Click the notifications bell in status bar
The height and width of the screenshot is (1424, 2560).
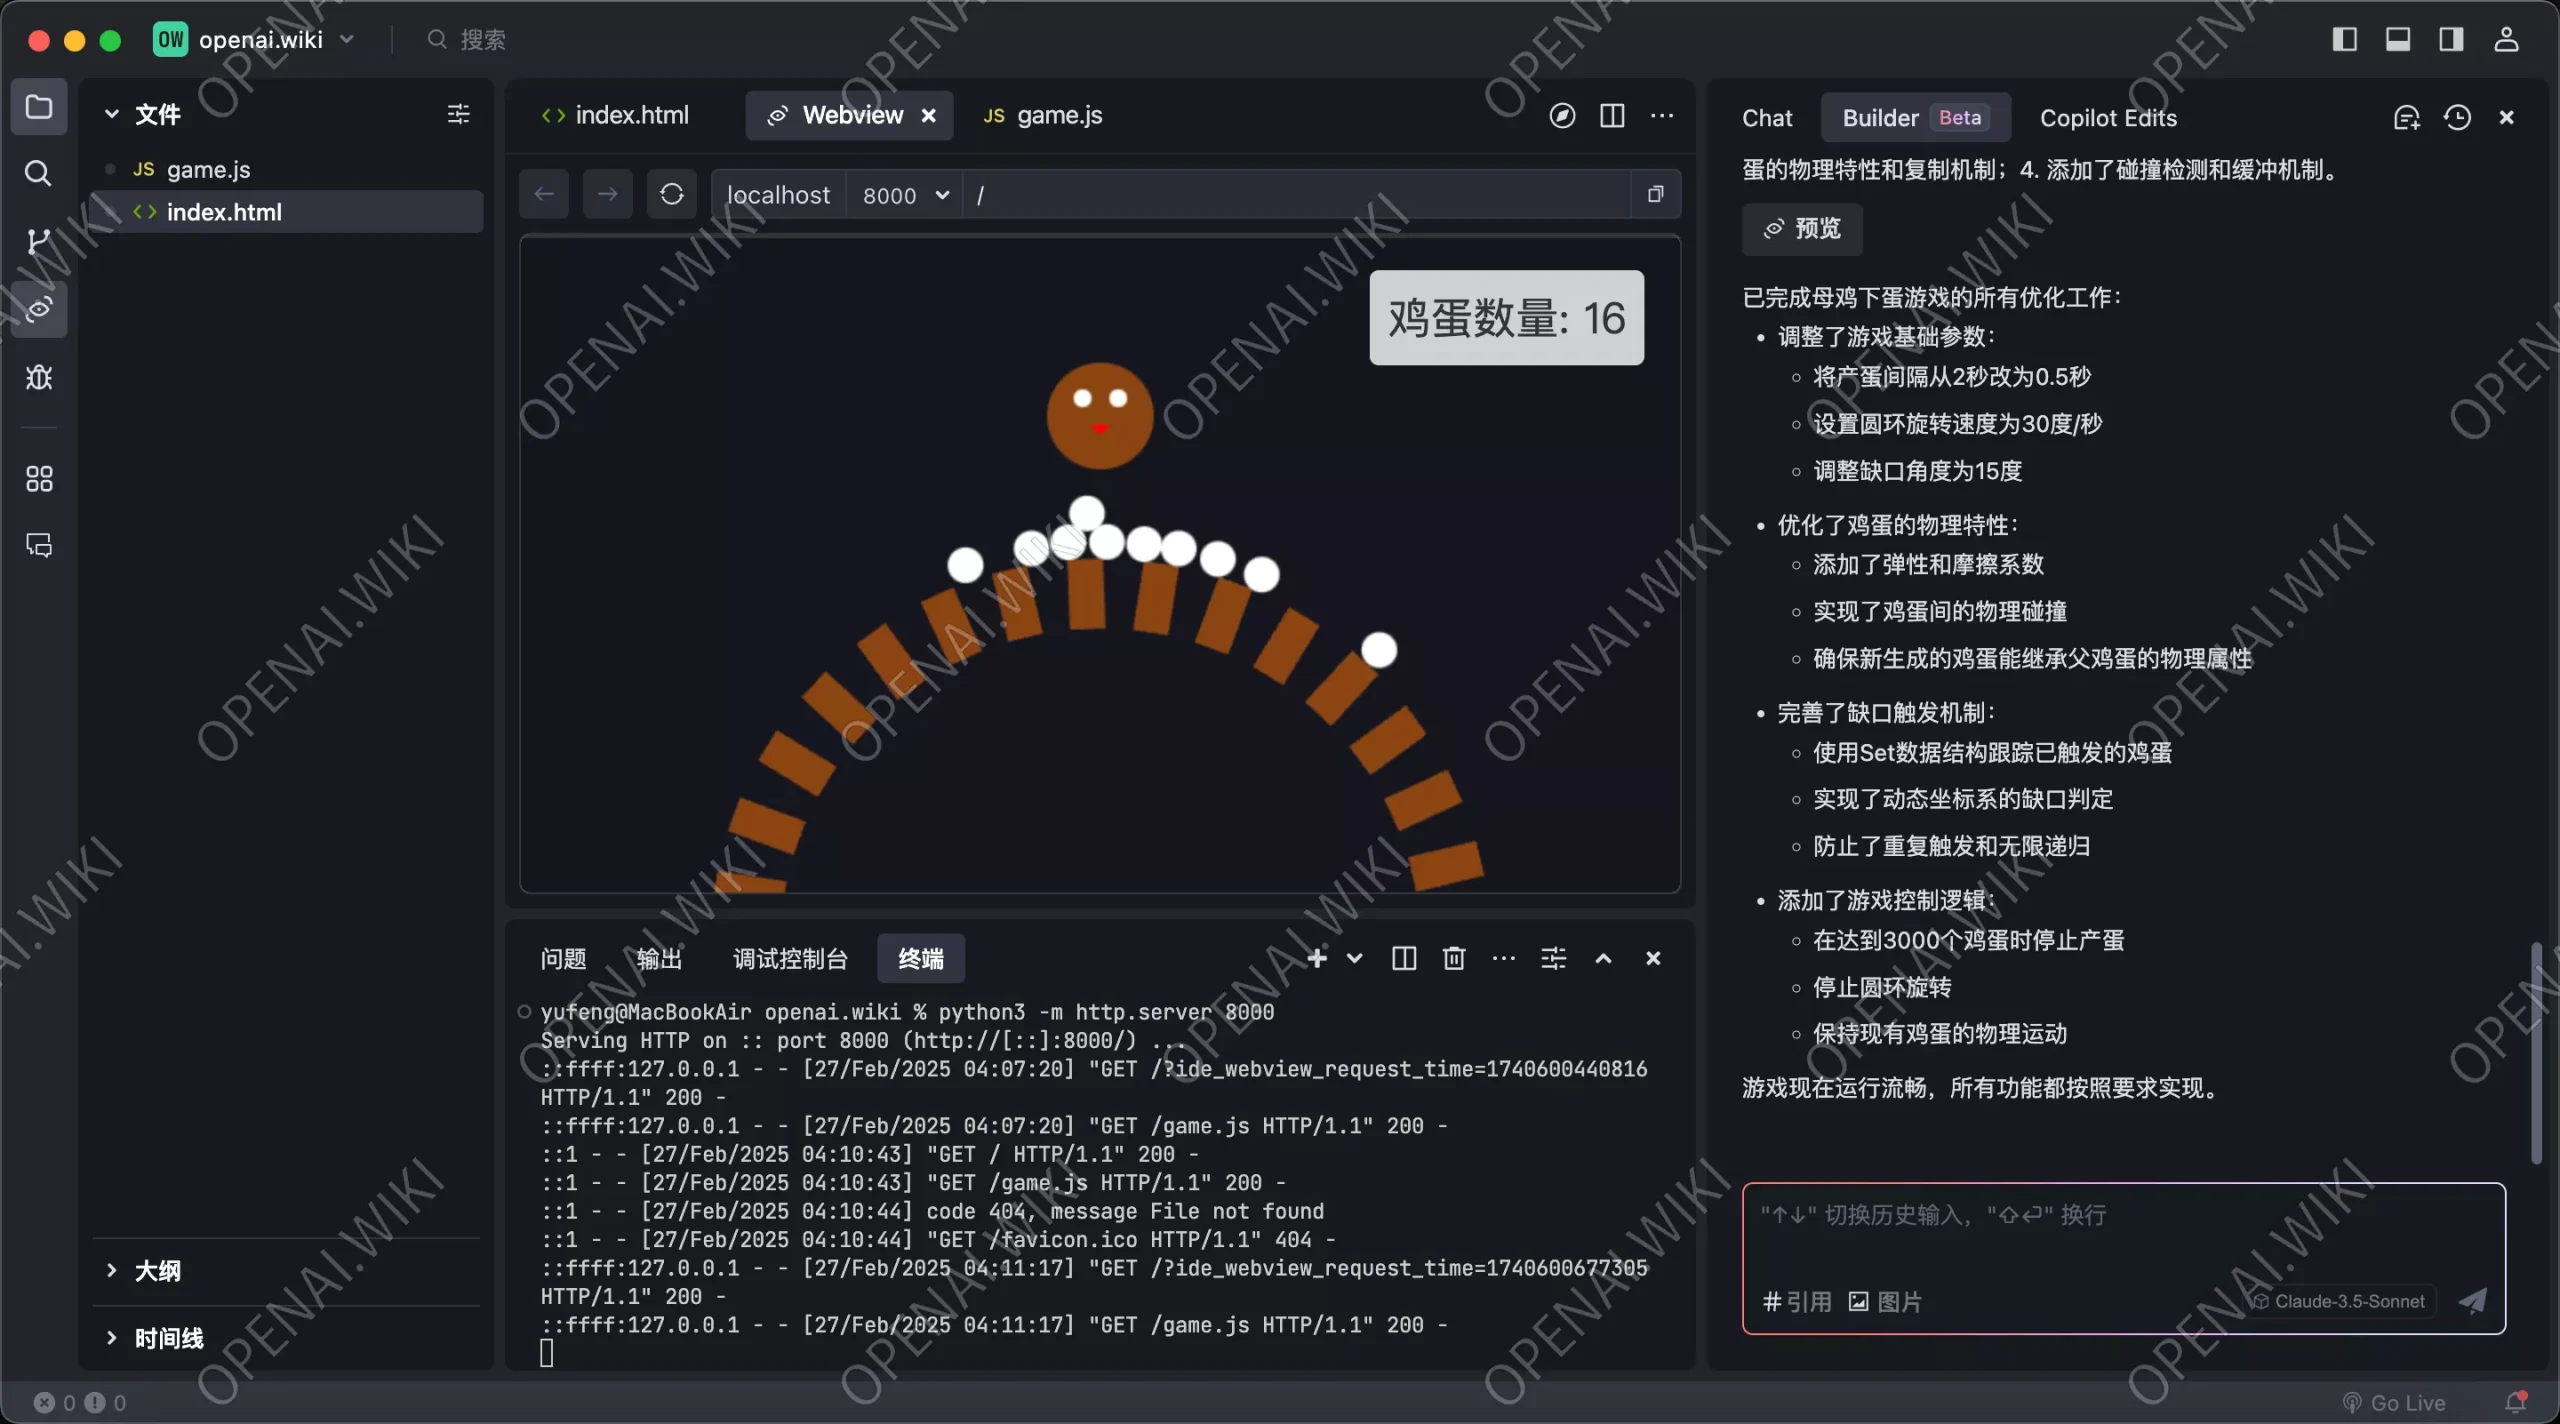tap(2516, 1402)
